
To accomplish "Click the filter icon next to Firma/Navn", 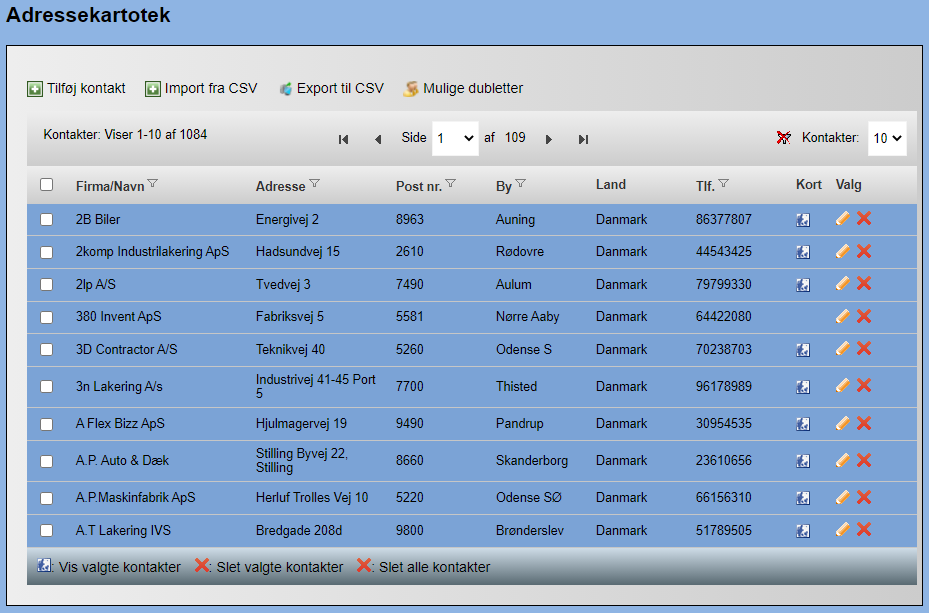I will 153,184.
